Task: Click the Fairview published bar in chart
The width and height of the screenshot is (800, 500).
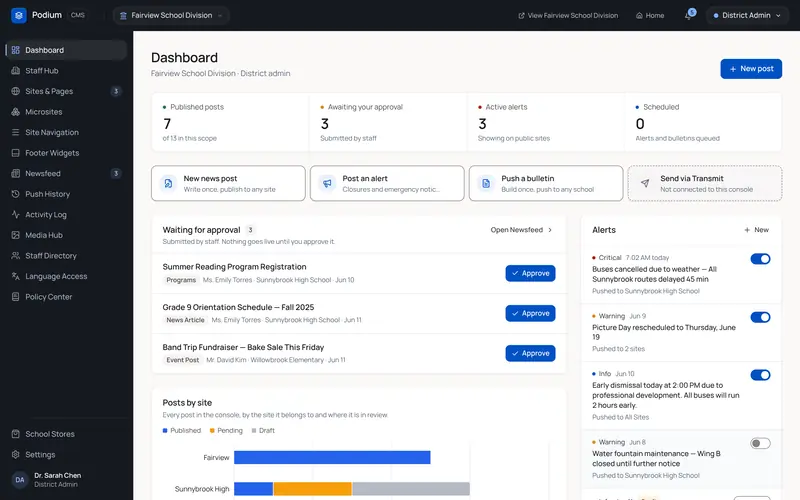Action: tap(332, 458)
